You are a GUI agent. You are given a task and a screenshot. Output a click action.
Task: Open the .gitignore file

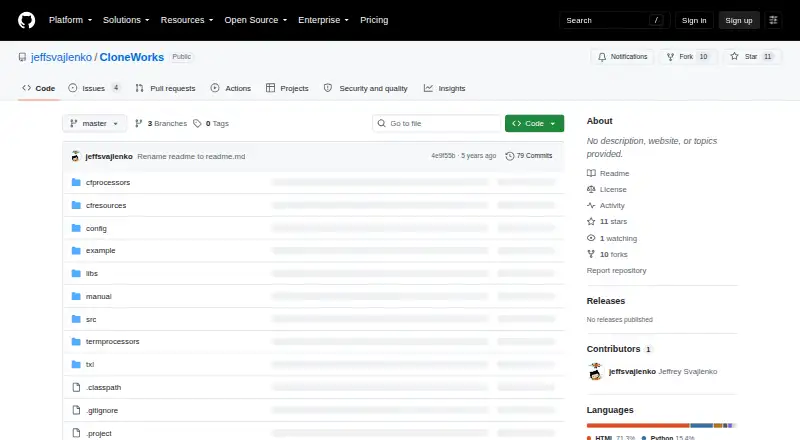pos(102,410)
